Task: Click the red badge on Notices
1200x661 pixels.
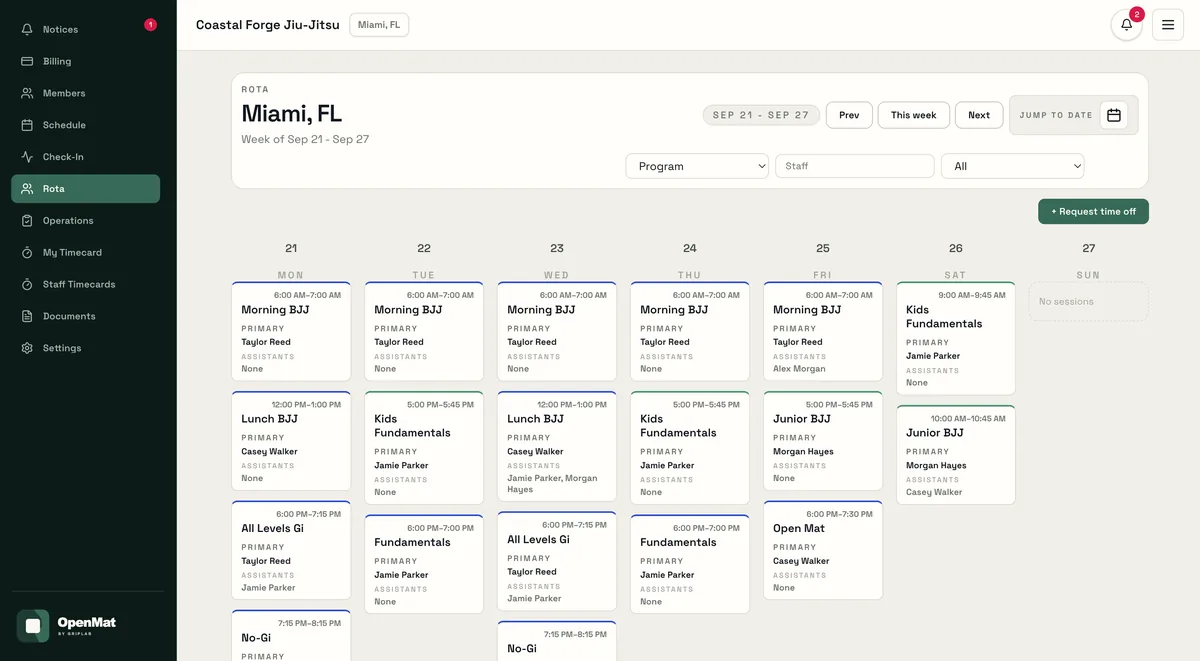Action: coord(150,25)
